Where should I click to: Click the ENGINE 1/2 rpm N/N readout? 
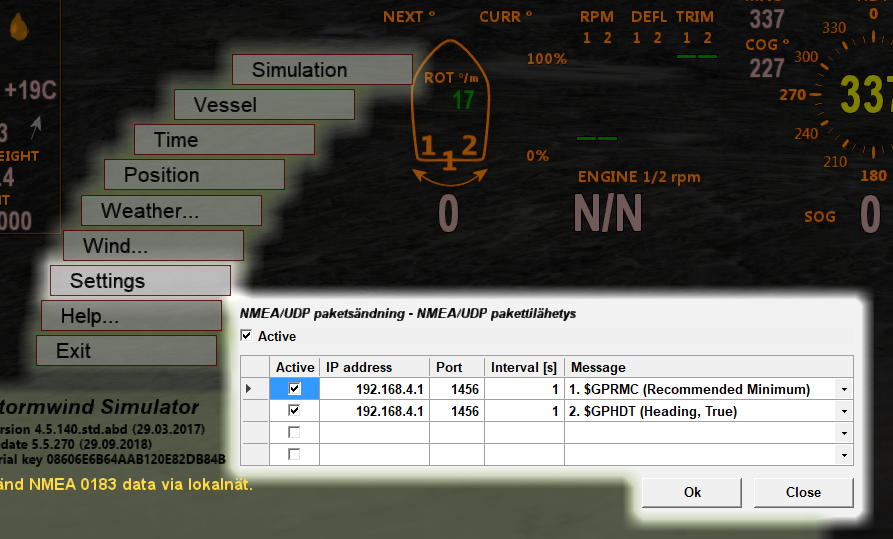point(607,213)
